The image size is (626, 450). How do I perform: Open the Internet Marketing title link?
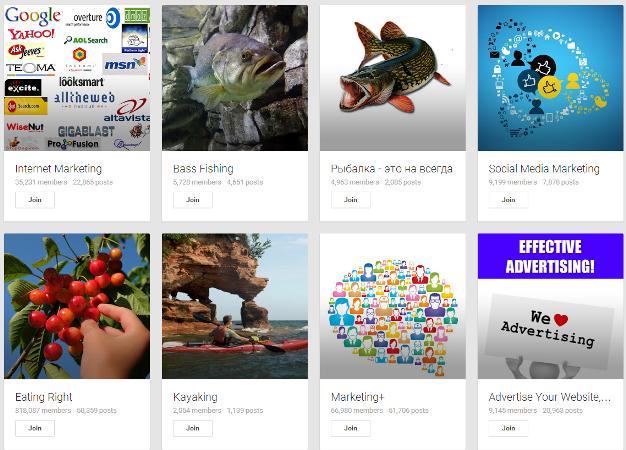click(x=58, y=169)
